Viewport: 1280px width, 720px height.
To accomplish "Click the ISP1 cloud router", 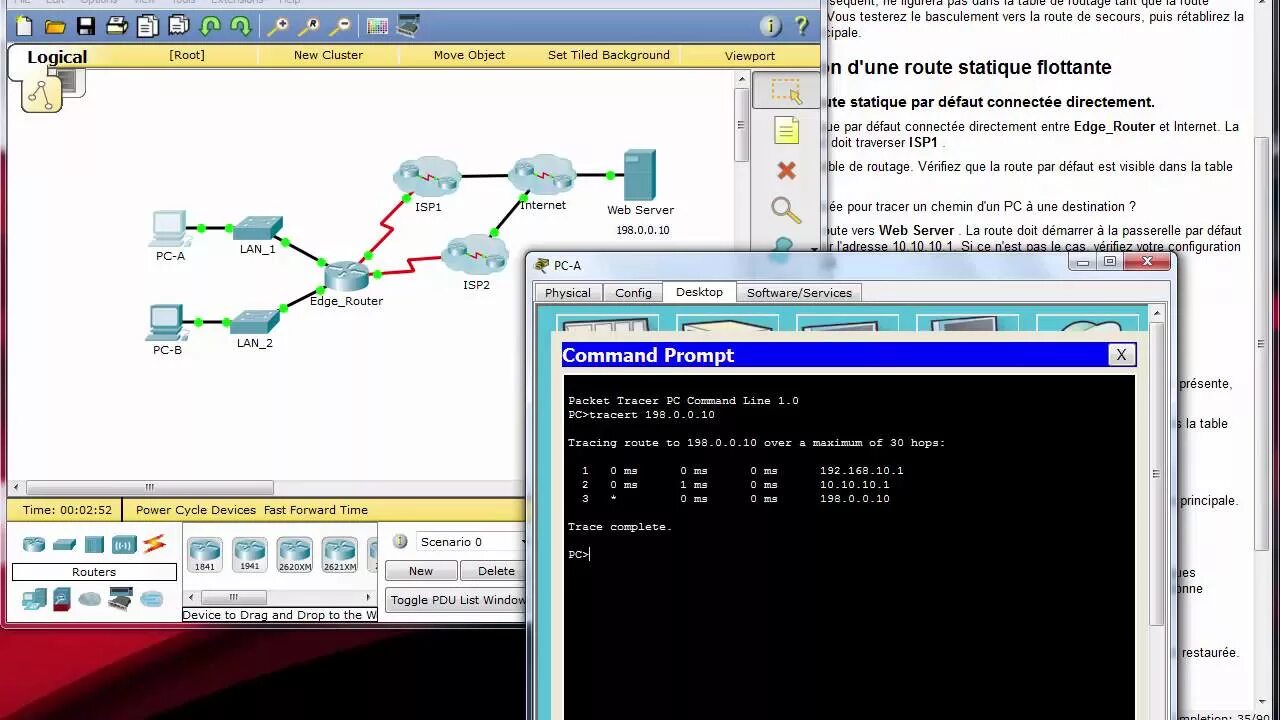I will [x=427, y=177].
